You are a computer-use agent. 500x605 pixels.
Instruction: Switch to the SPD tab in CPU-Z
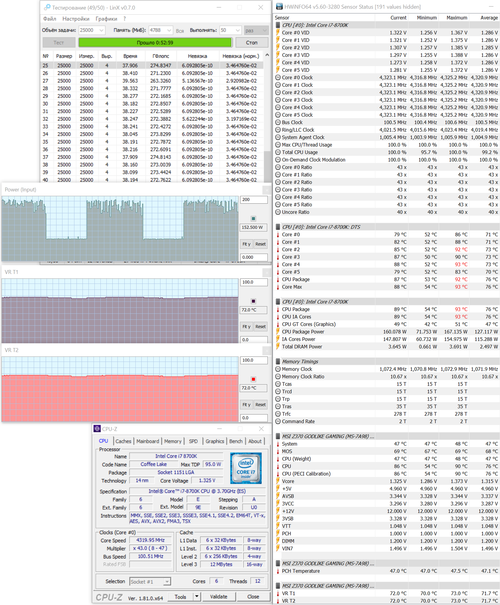pyautogui.click(x=193, y=441)
